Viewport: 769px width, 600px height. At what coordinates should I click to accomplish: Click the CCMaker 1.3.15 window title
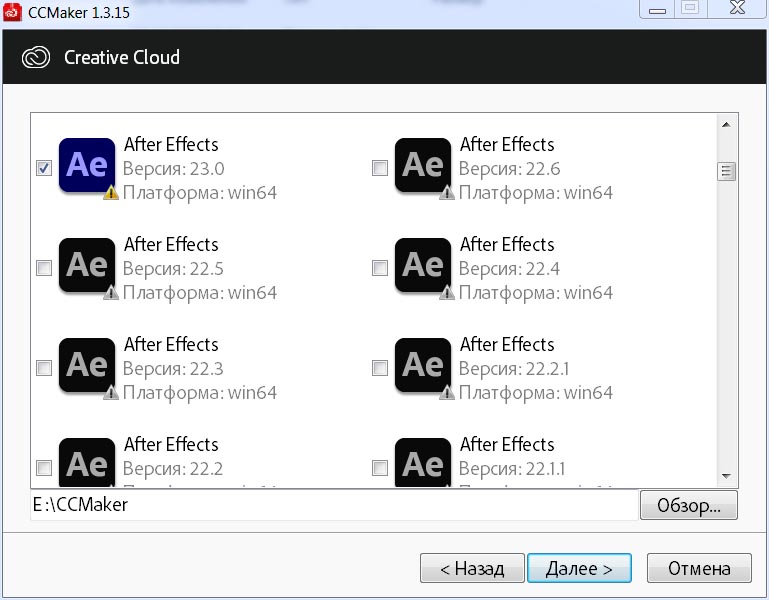[x=79, y=12]
